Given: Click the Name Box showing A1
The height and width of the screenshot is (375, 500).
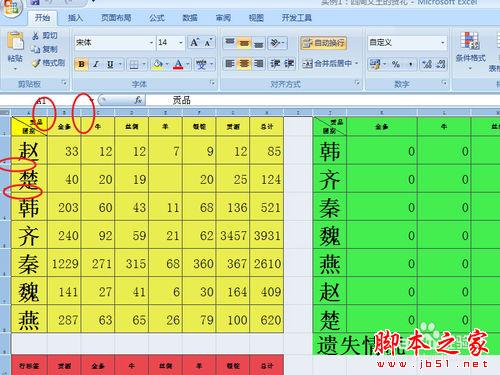Looking at the screenshot, I should tap(45, 100).
